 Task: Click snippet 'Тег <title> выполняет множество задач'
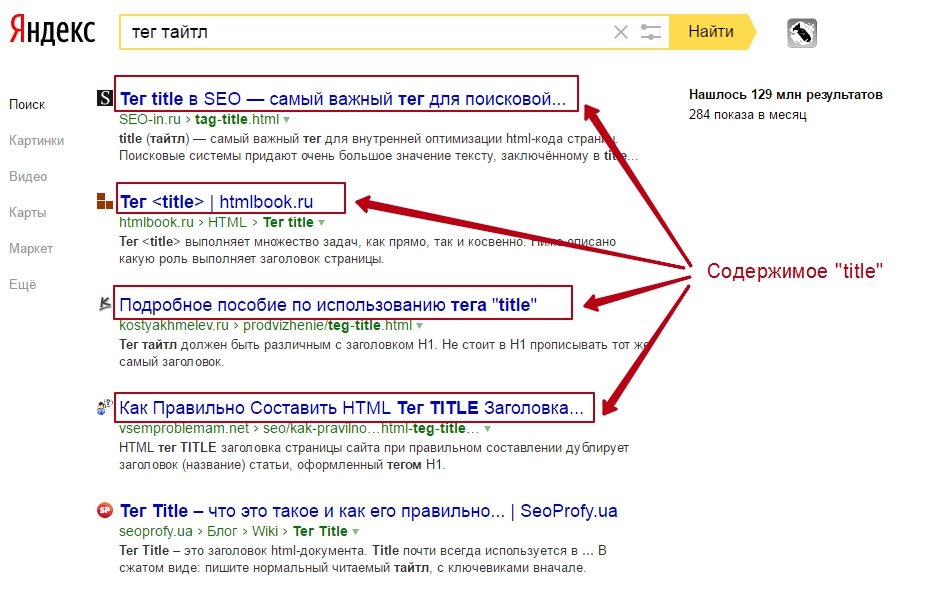coord(368,250)
